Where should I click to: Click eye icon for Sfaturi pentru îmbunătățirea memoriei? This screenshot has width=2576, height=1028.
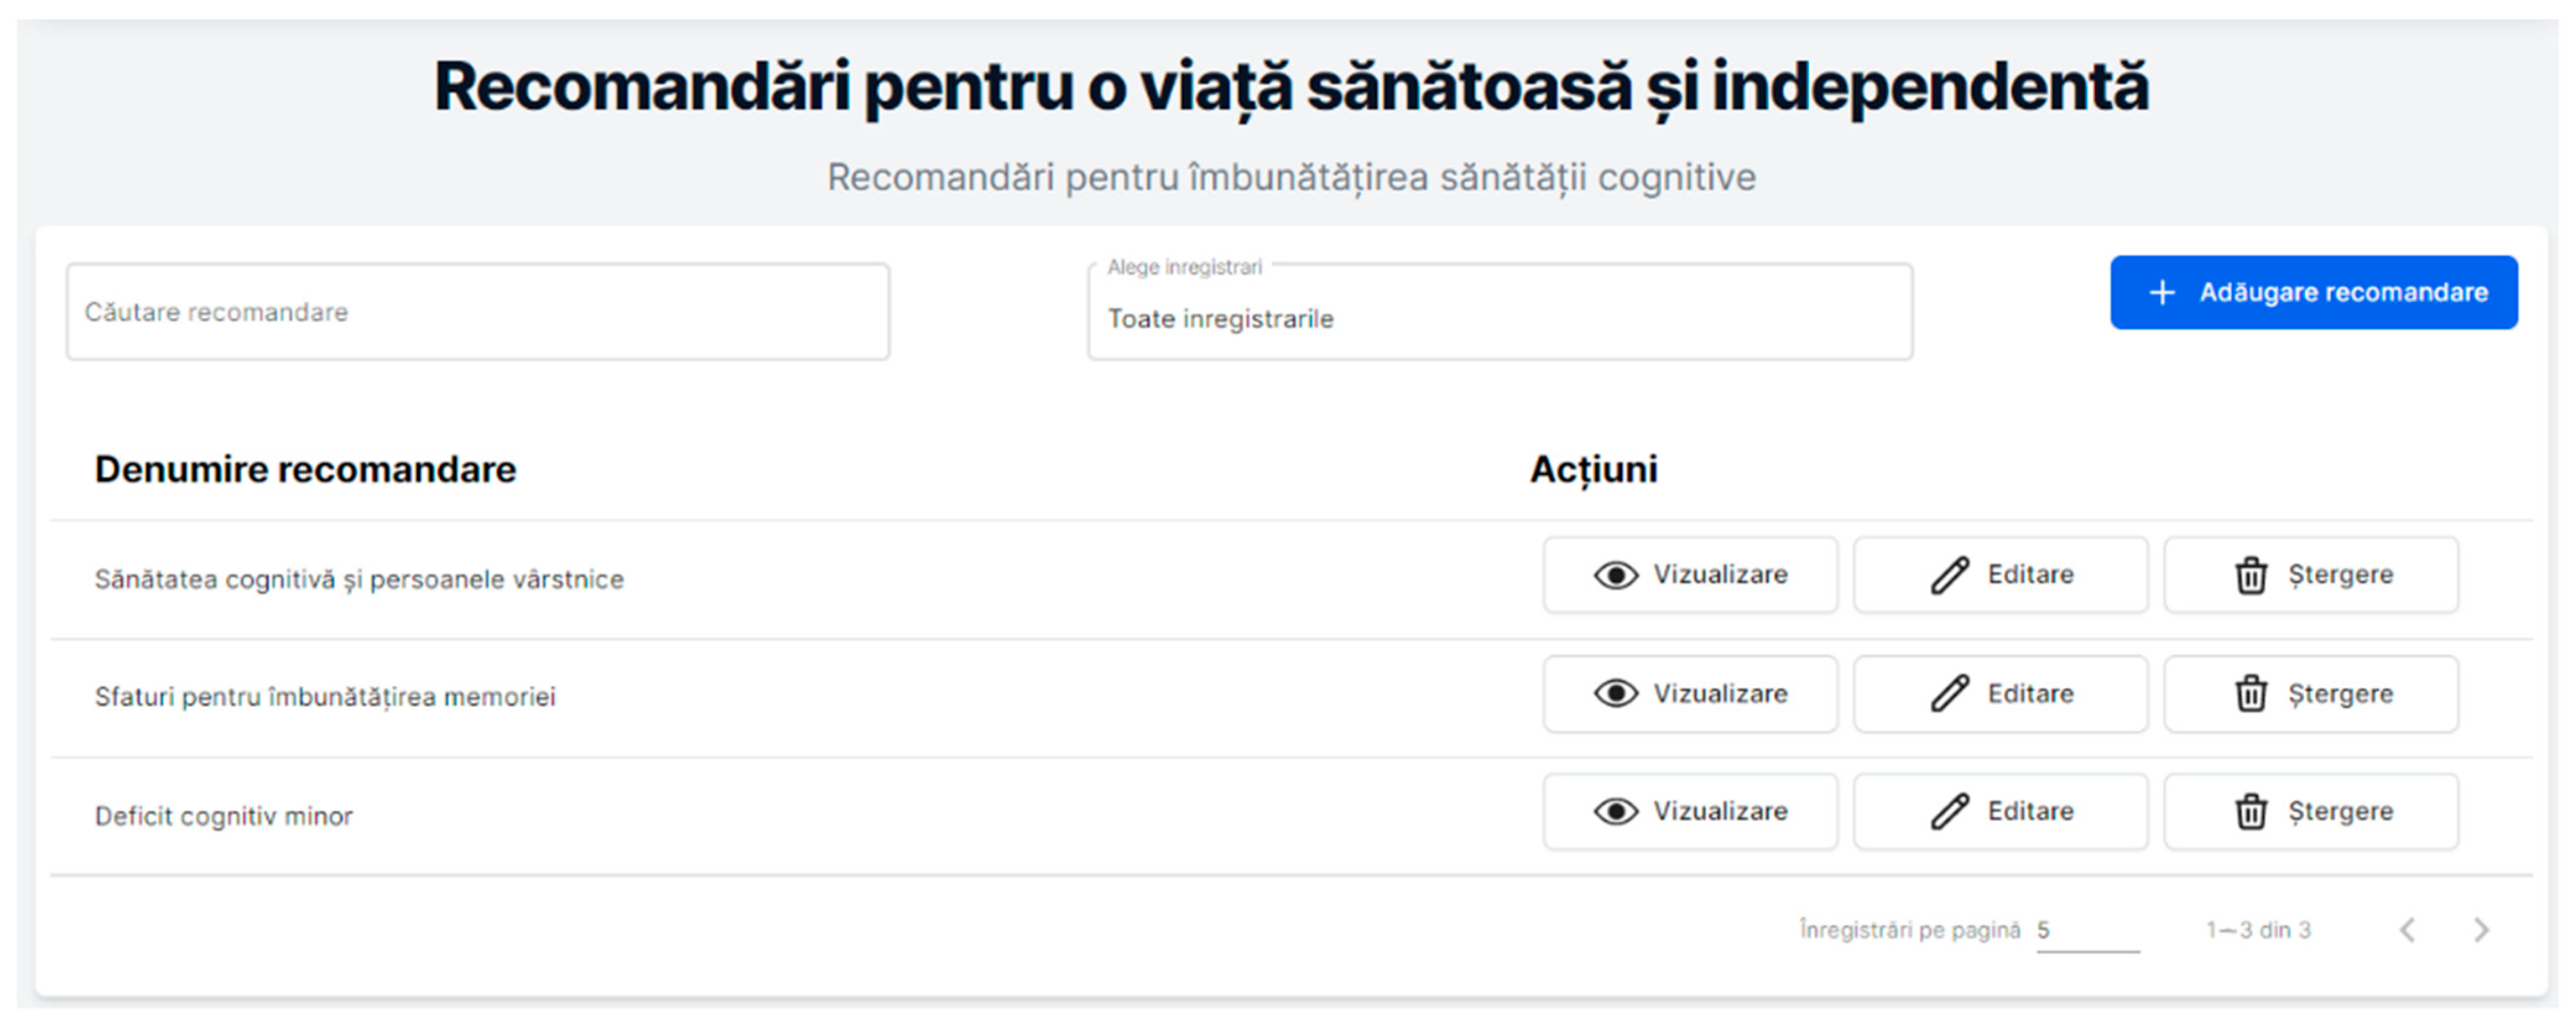1615,693
